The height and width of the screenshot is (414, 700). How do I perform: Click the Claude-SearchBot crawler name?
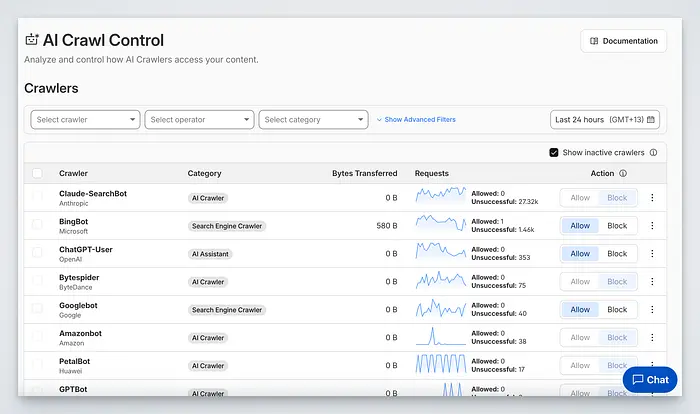[93, 193]
